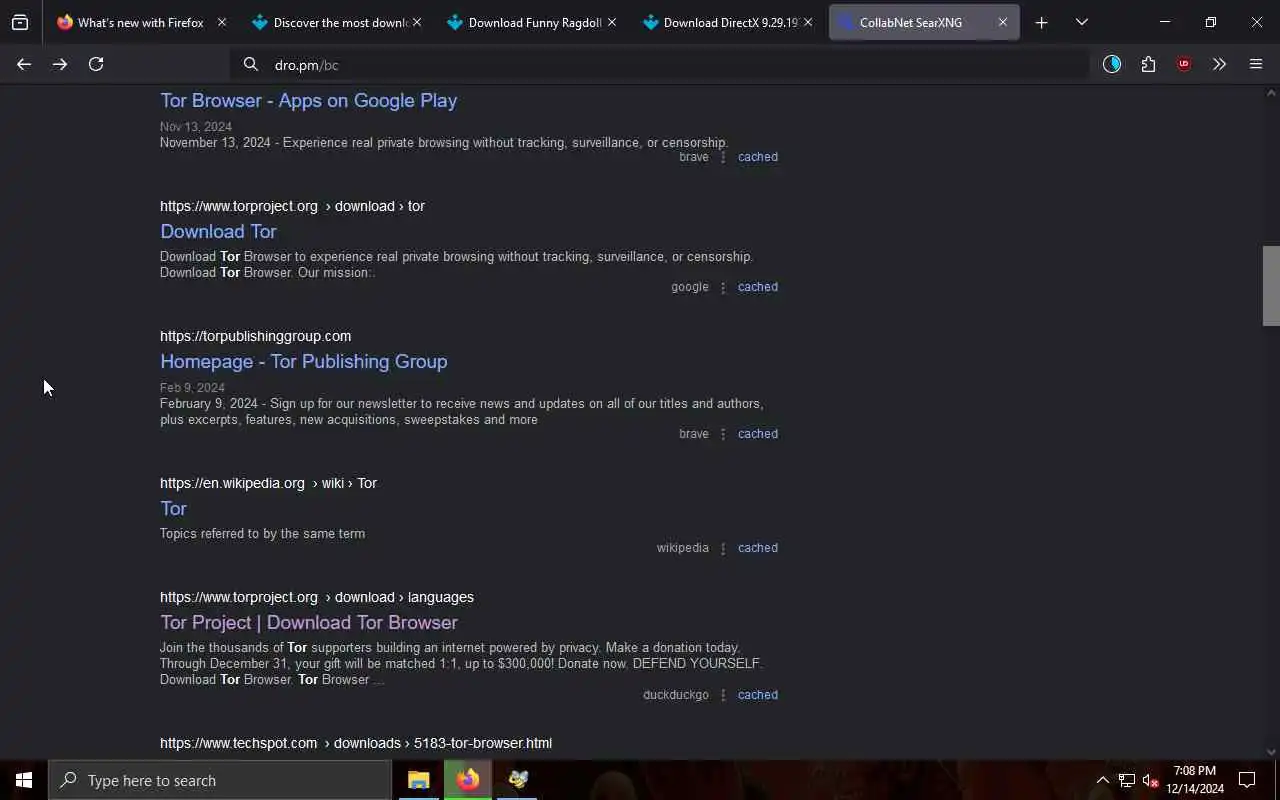The width and height of the screenshot is (1280, 800).
Task: Close the Download Funny Ragdoll tab
Action: pos(612,22)
